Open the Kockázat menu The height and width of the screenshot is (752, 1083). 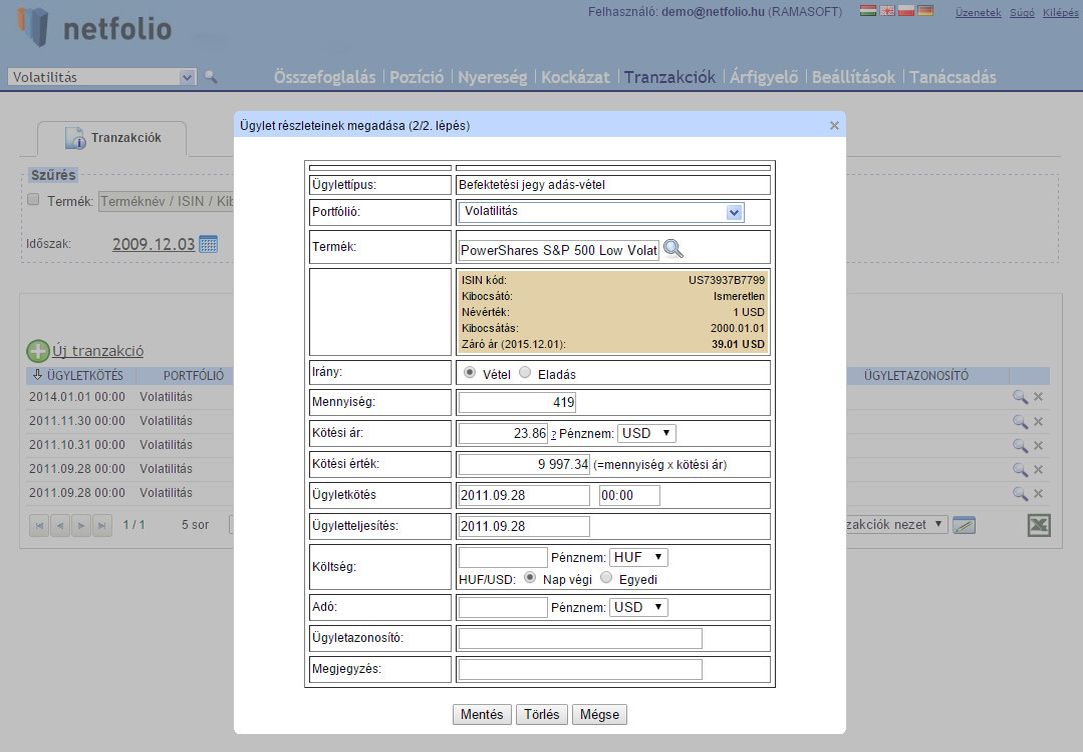click(x=575, y=77)
